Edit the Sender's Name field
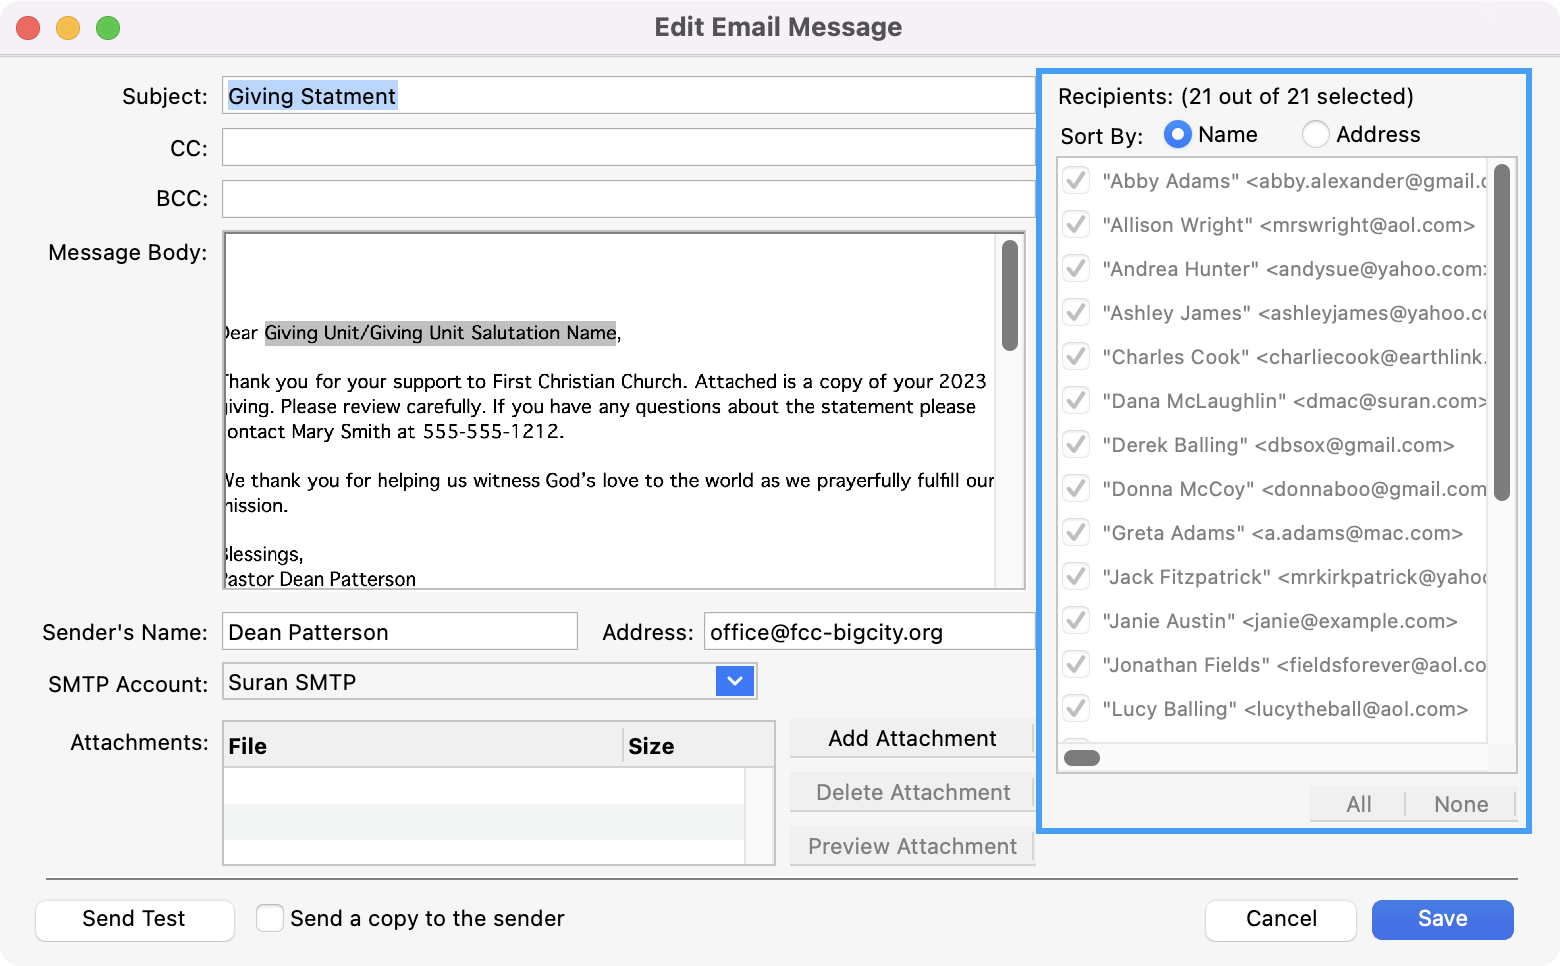The image size is (1560, 966). pyautogui.click(x=399, y=632)
